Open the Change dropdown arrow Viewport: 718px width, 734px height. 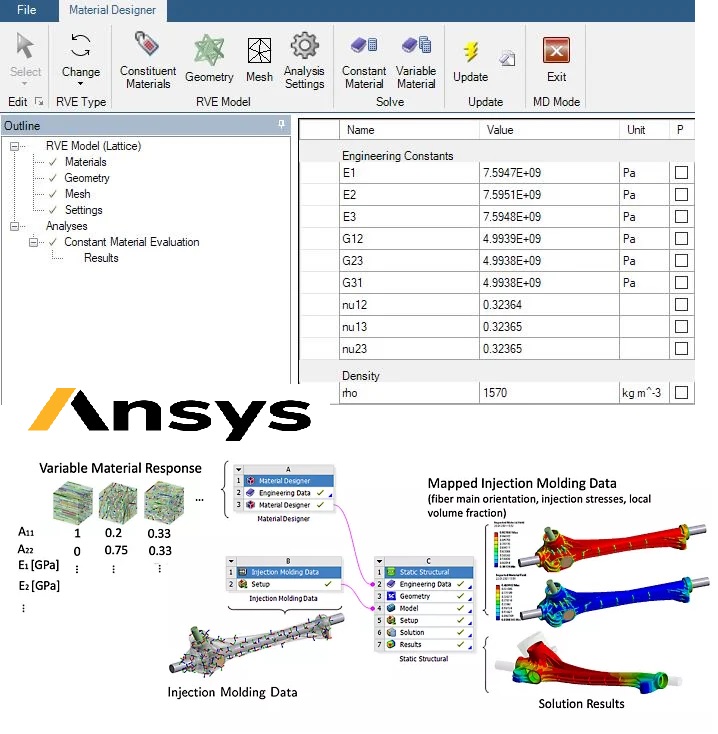click(81, 84)
